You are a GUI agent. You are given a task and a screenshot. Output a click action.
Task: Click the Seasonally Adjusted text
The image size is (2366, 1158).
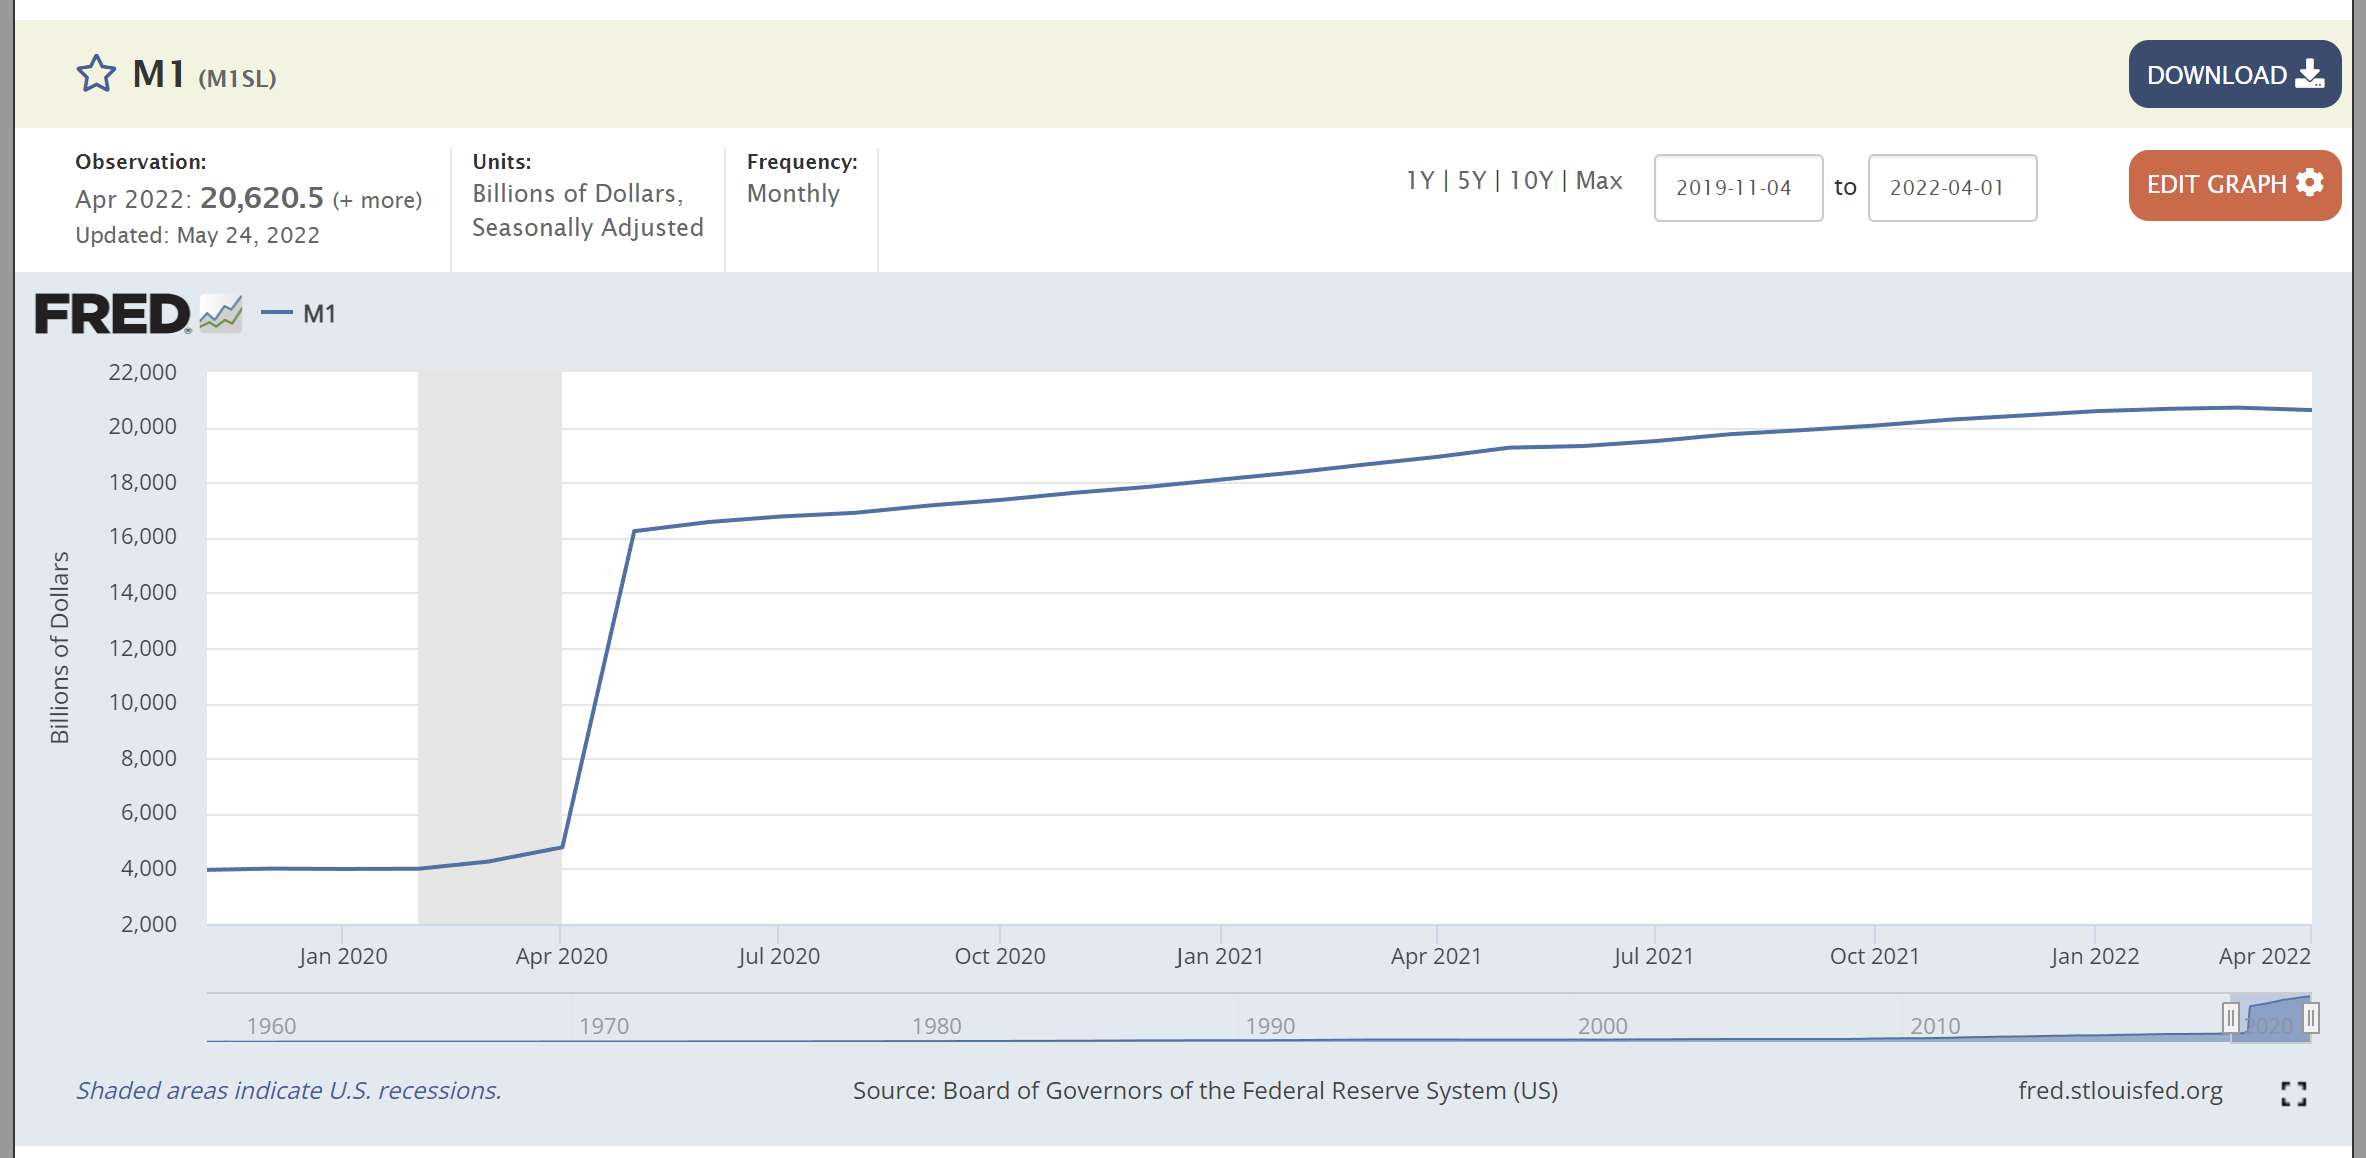(x=588, y=228)
